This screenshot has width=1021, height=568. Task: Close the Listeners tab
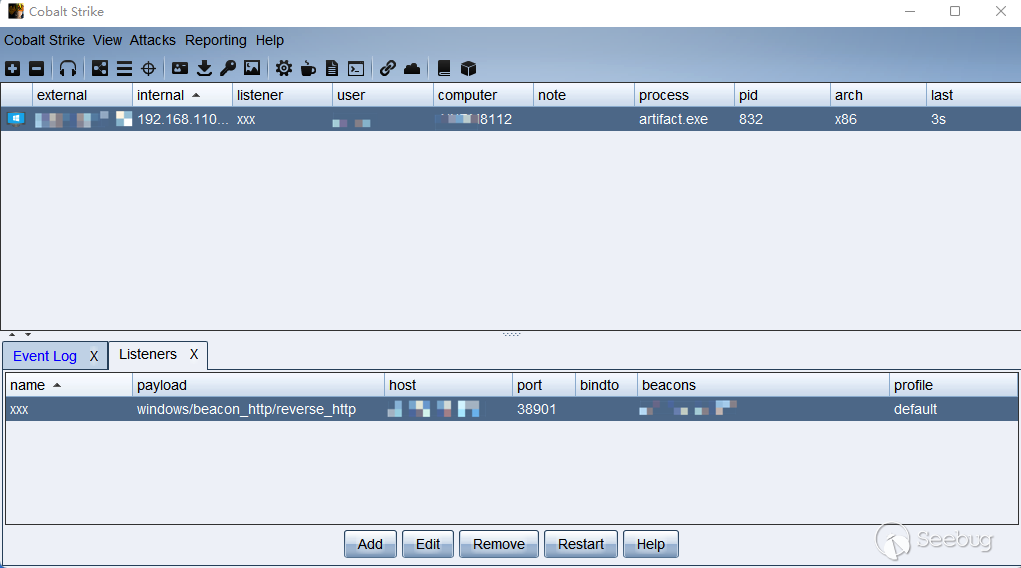[x=194, y=354]
